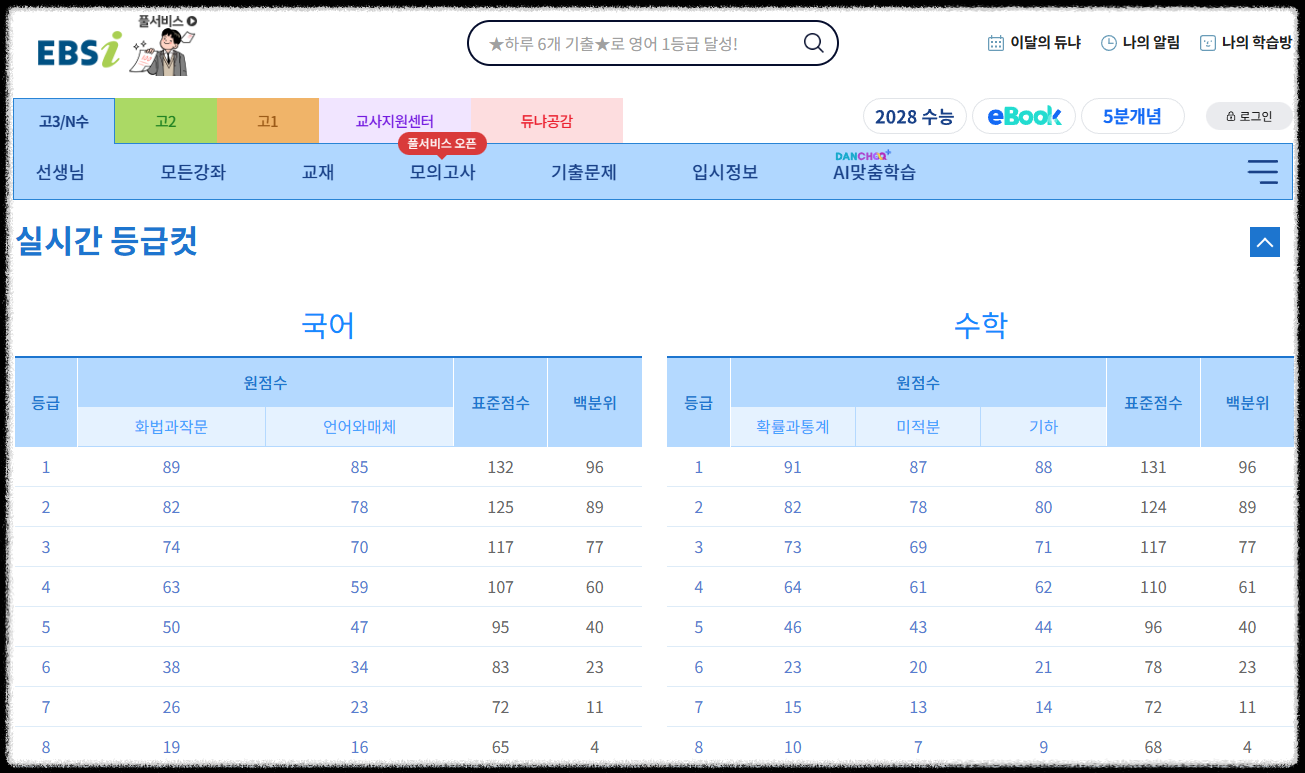The height and width of the screenshot is (773, 1305).
Task: Click in the search input field
Action: (640, 43)
